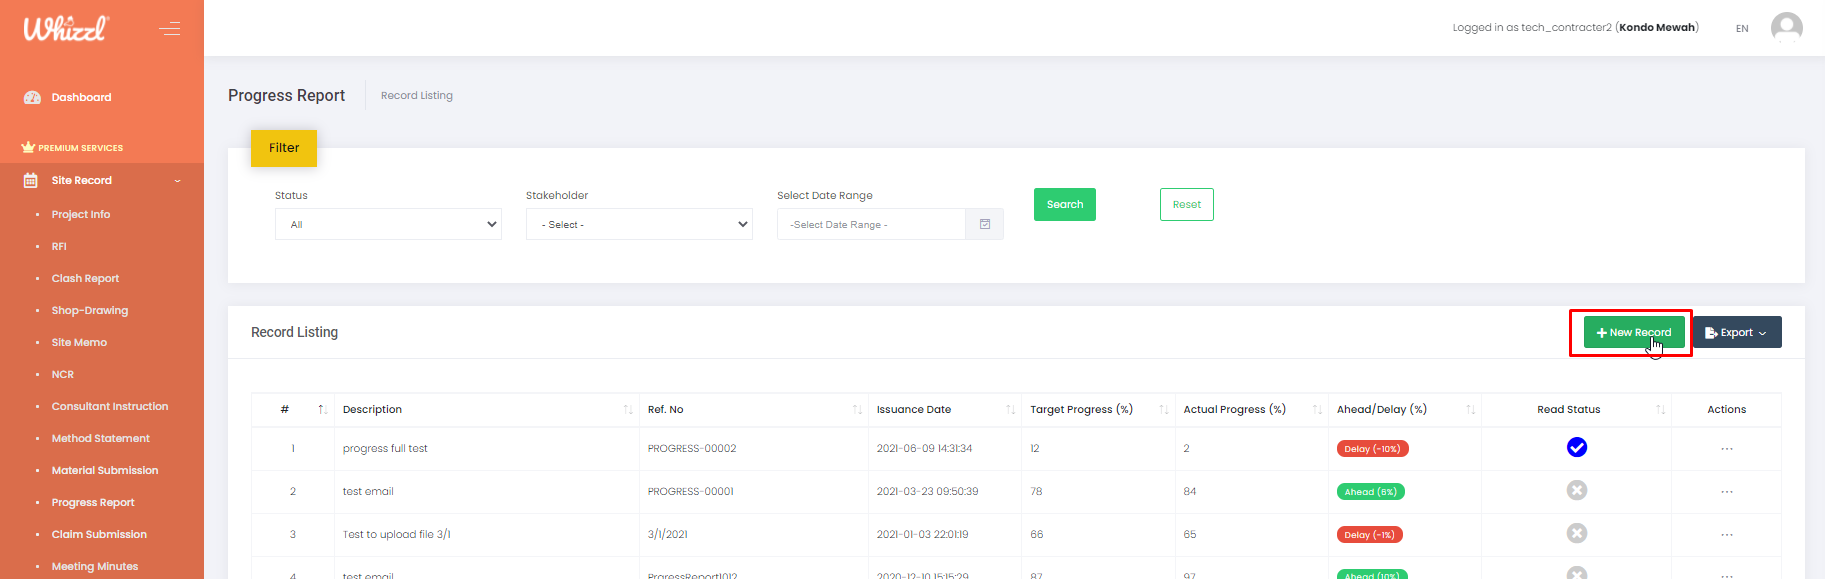
Task: Click the Reset button
Action: click(1186, 204)
